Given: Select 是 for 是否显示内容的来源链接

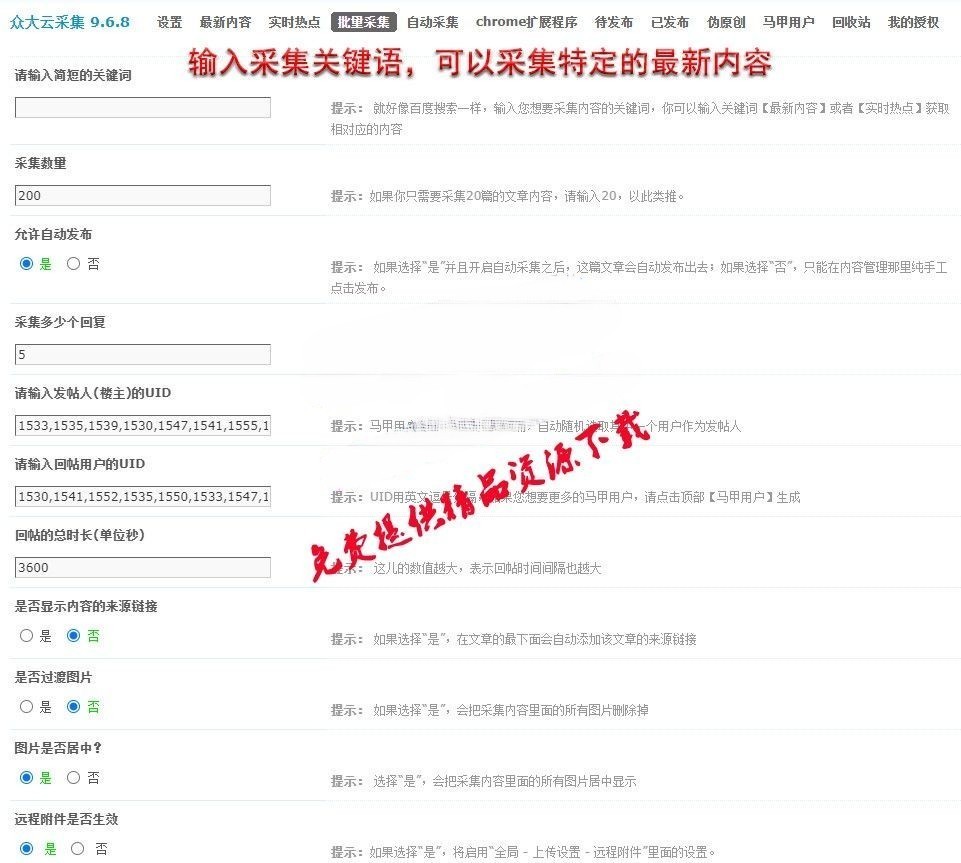Looking at the screenshot, I should tap(27, 635).
